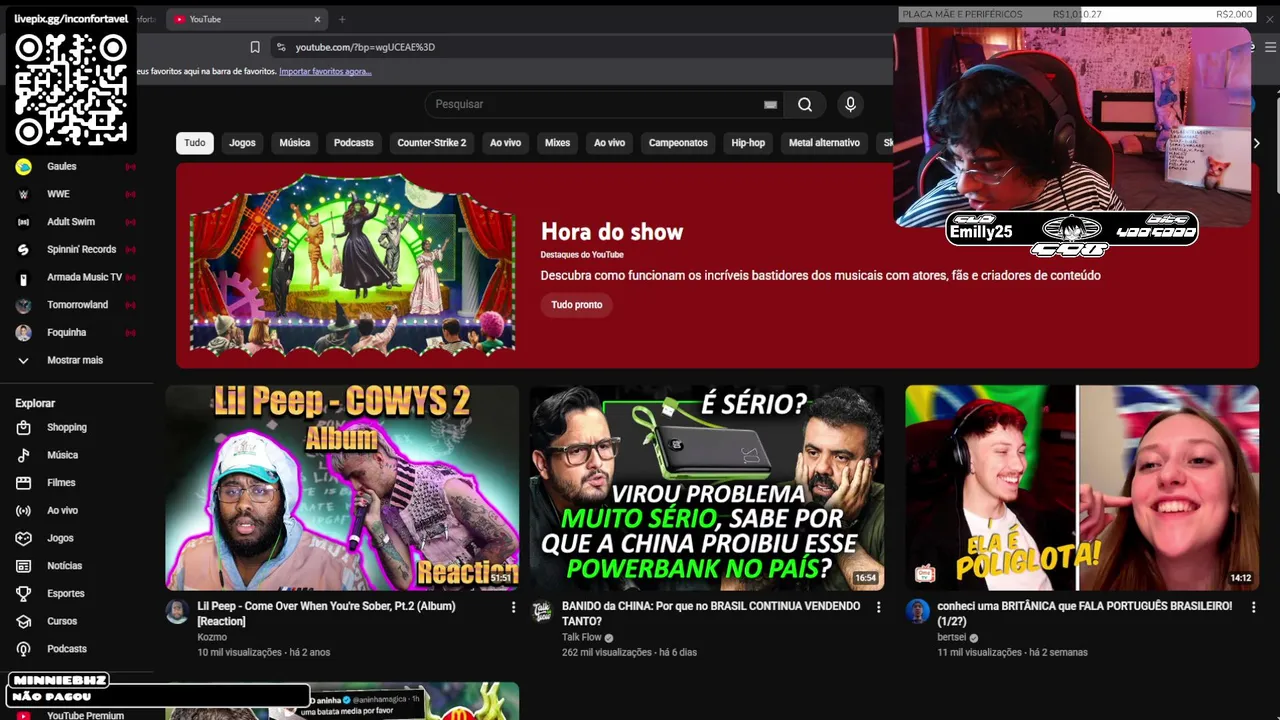Expand Mostrar mais in subscriptions

coord(77,360)
